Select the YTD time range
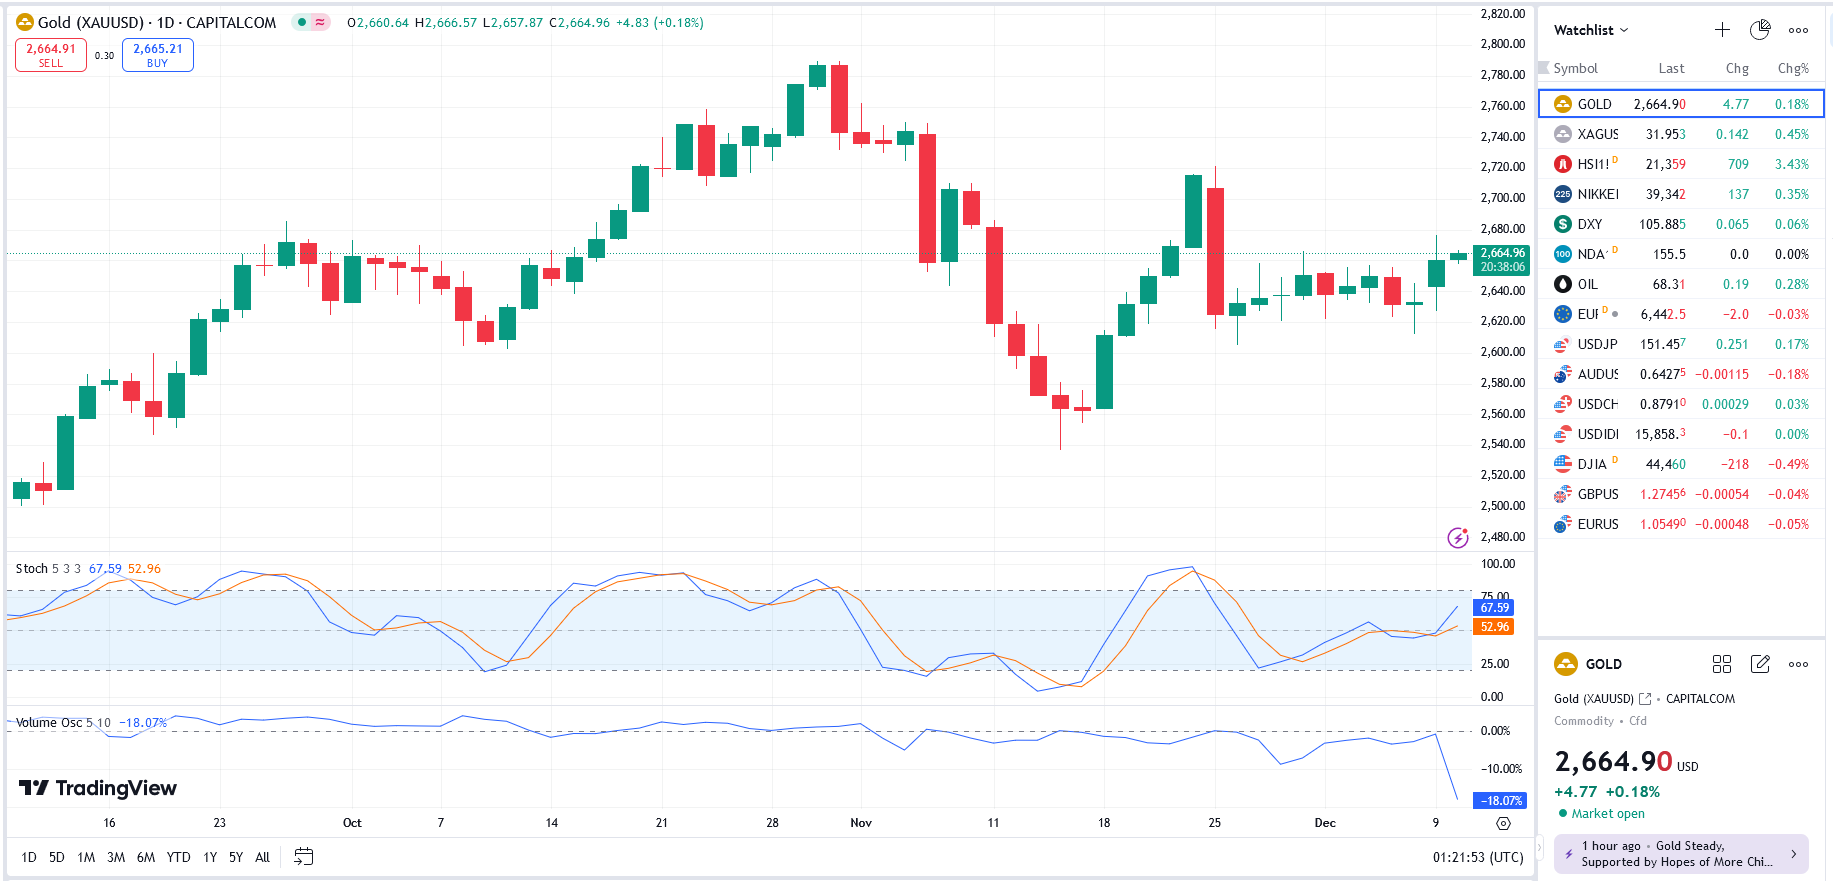The width and height of the screenshot is (1833, 881). [178, 857]
